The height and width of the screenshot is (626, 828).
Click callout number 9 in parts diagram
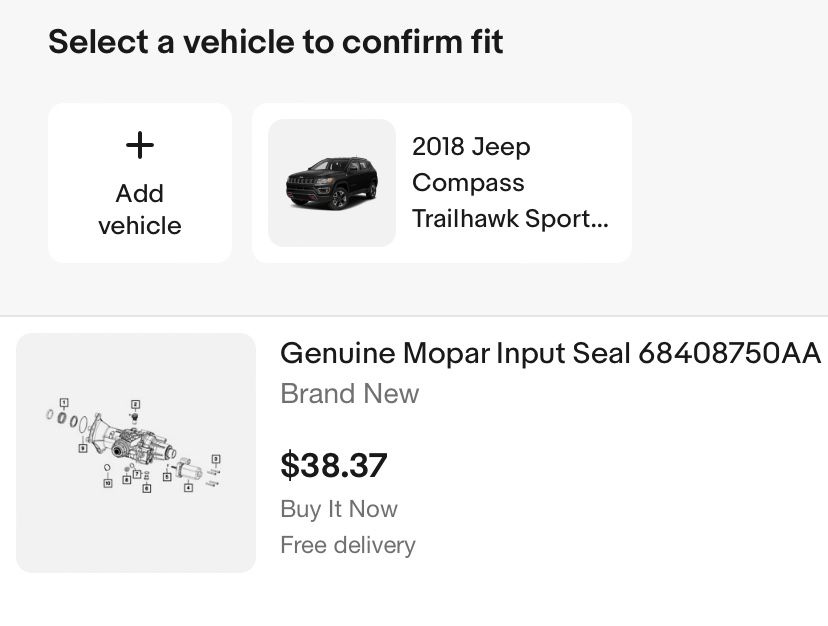(83, 448)
